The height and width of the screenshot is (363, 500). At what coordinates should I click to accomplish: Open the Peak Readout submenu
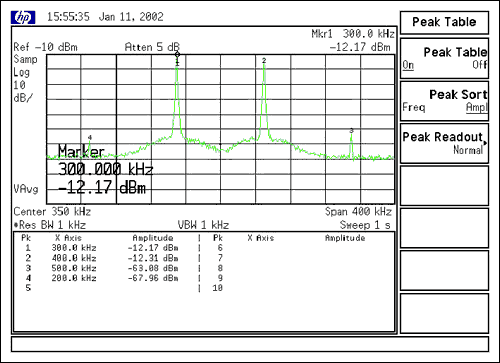(x=444, y=143)
